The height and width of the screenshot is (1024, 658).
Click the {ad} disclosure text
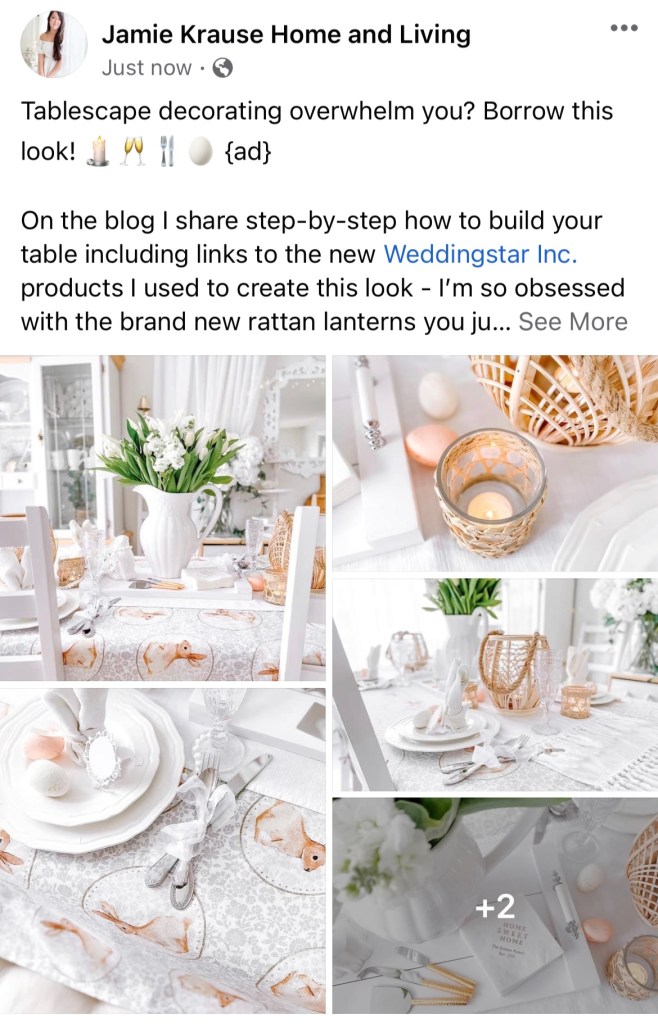[x=247, y=152]
